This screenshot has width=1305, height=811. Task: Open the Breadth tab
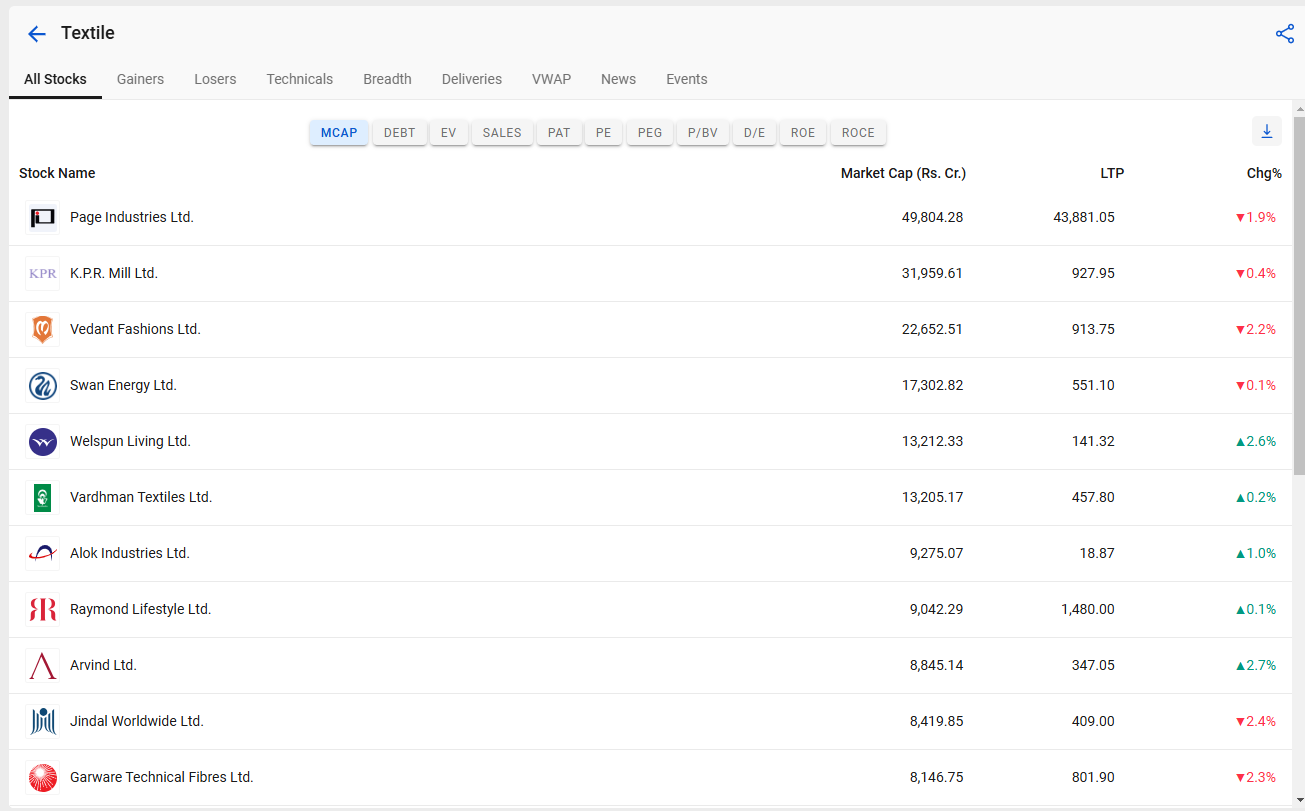[387, 79]
